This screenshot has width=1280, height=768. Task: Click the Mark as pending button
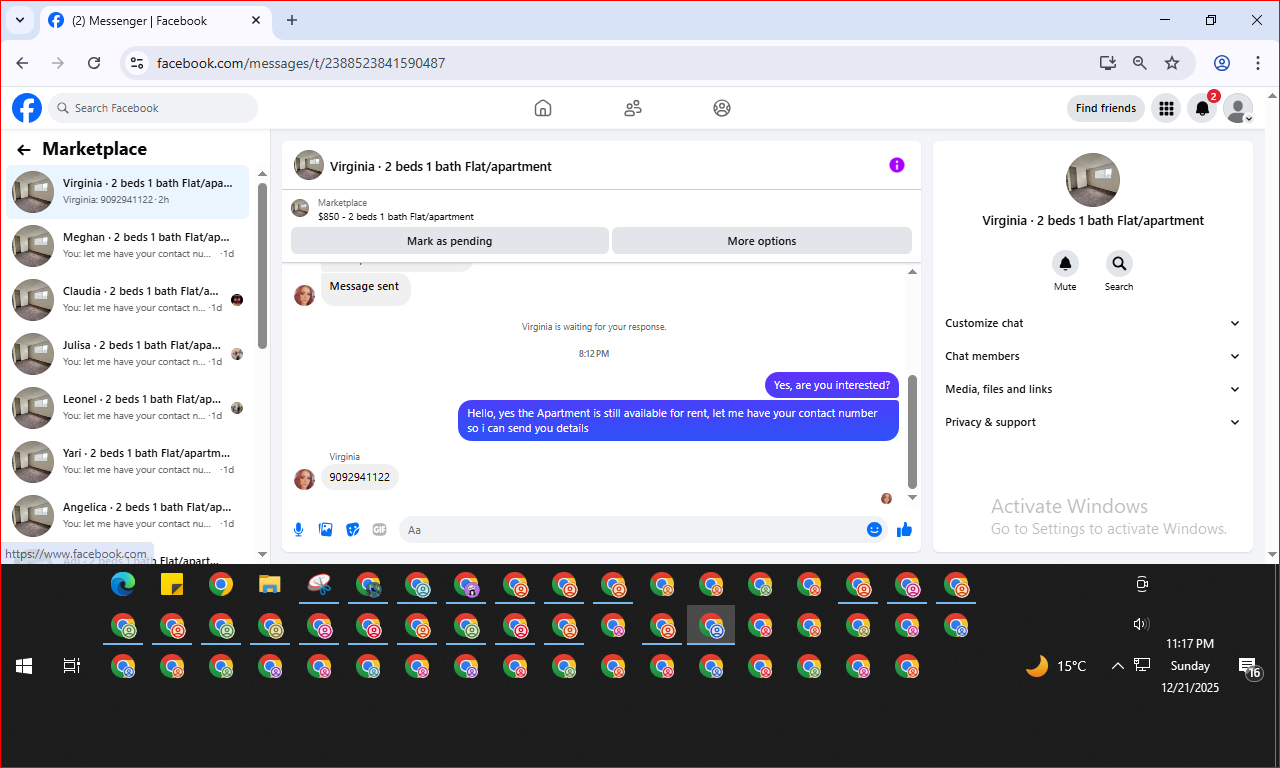tap(450, 241)
